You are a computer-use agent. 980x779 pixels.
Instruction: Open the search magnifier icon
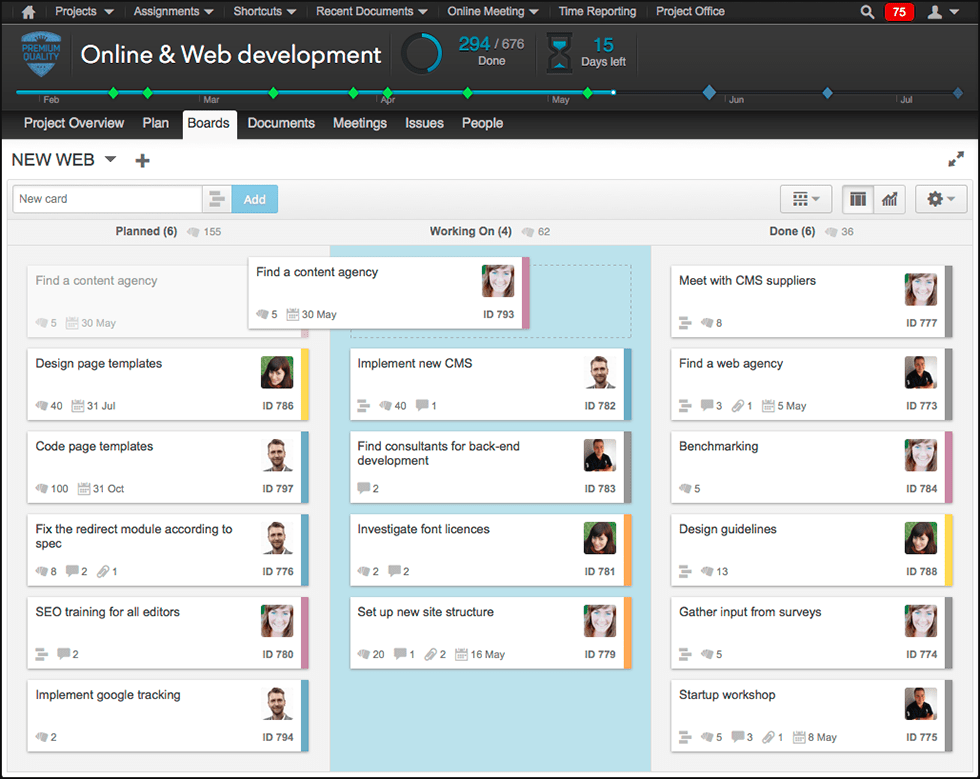pos(866,11)
